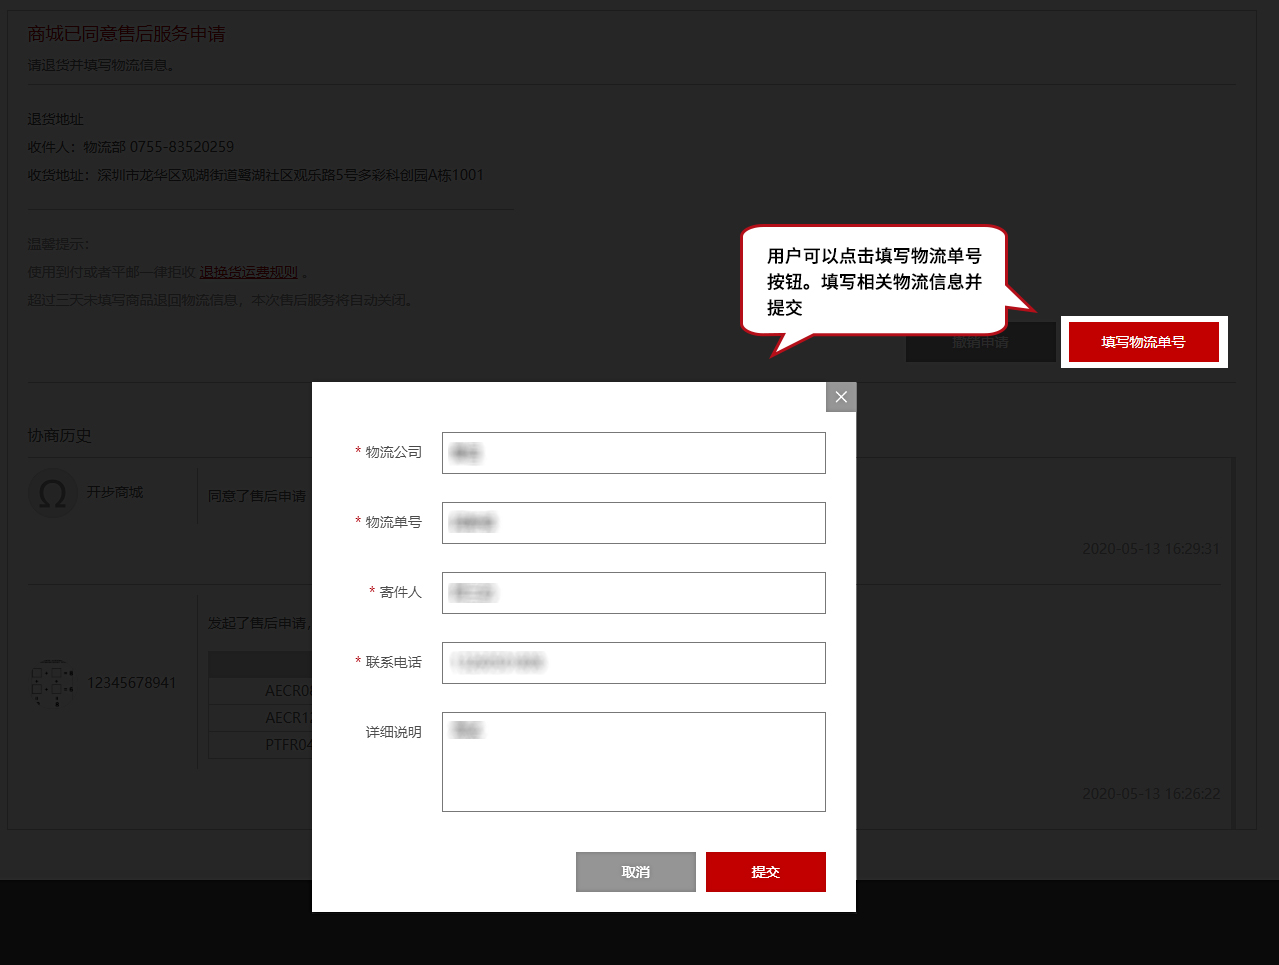Click the 协商历史 section heading
Image resolution: width=1279 pixels, height=965 pixels.
60,436
